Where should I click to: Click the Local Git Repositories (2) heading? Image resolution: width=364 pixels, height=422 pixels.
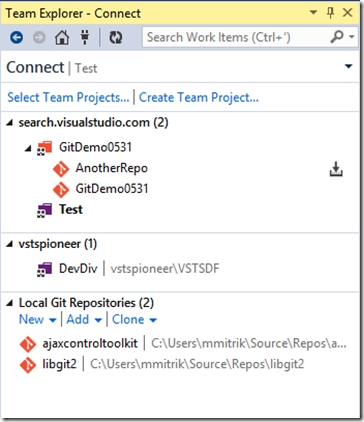click(86, 303)
